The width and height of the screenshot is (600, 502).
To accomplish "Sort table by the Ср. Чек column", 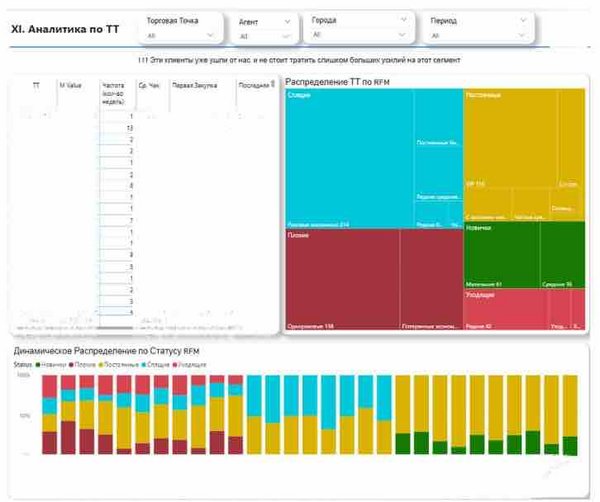I will point(149,85).
